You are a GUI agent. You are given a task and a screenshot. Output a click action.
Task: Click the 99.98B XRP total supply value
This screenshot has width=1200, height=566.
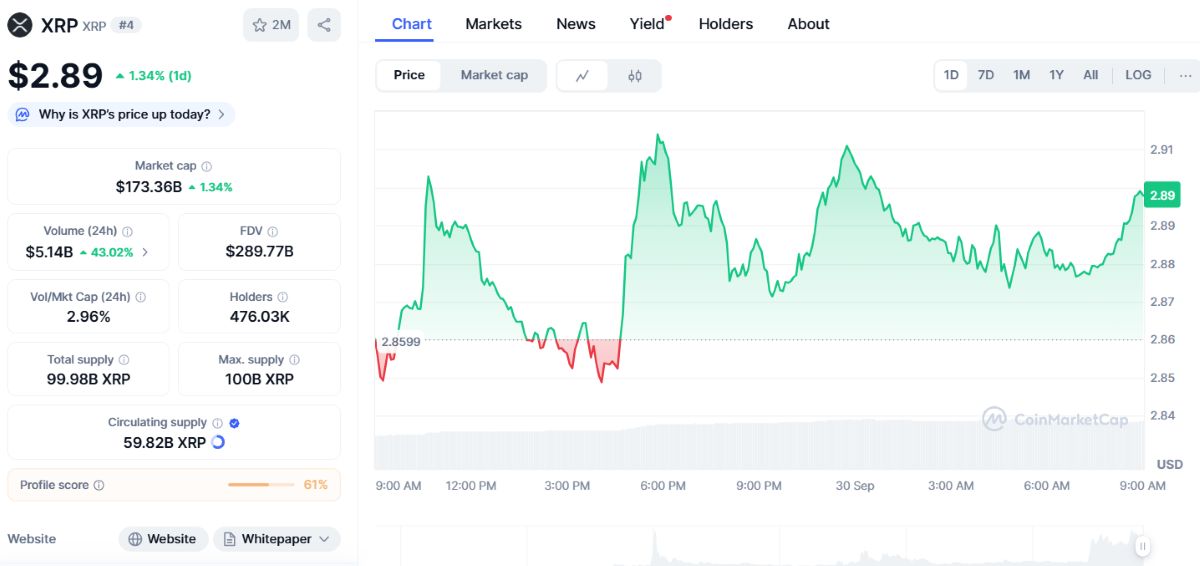click(x=88, y=379)
